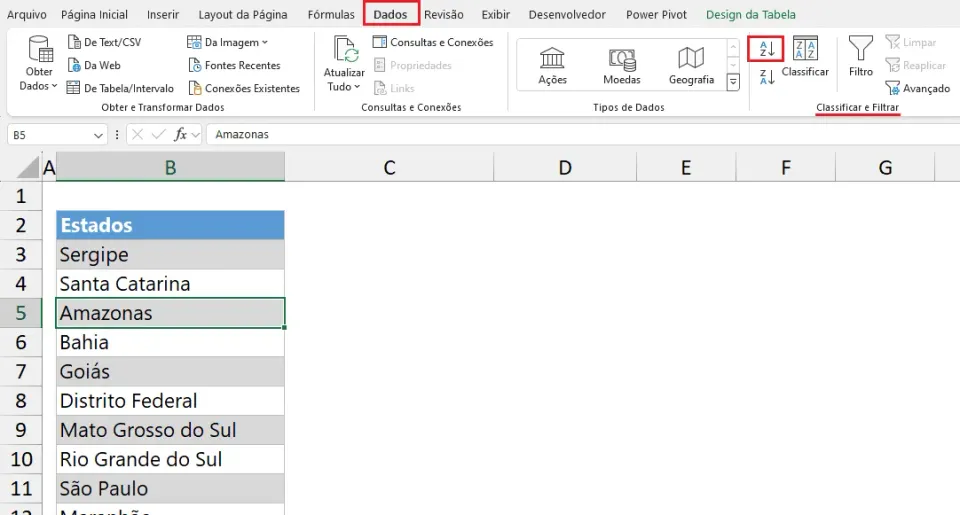Click the Name Box showing B5
Viewport: 960px width, 515px height.
(x=50, y=135)
